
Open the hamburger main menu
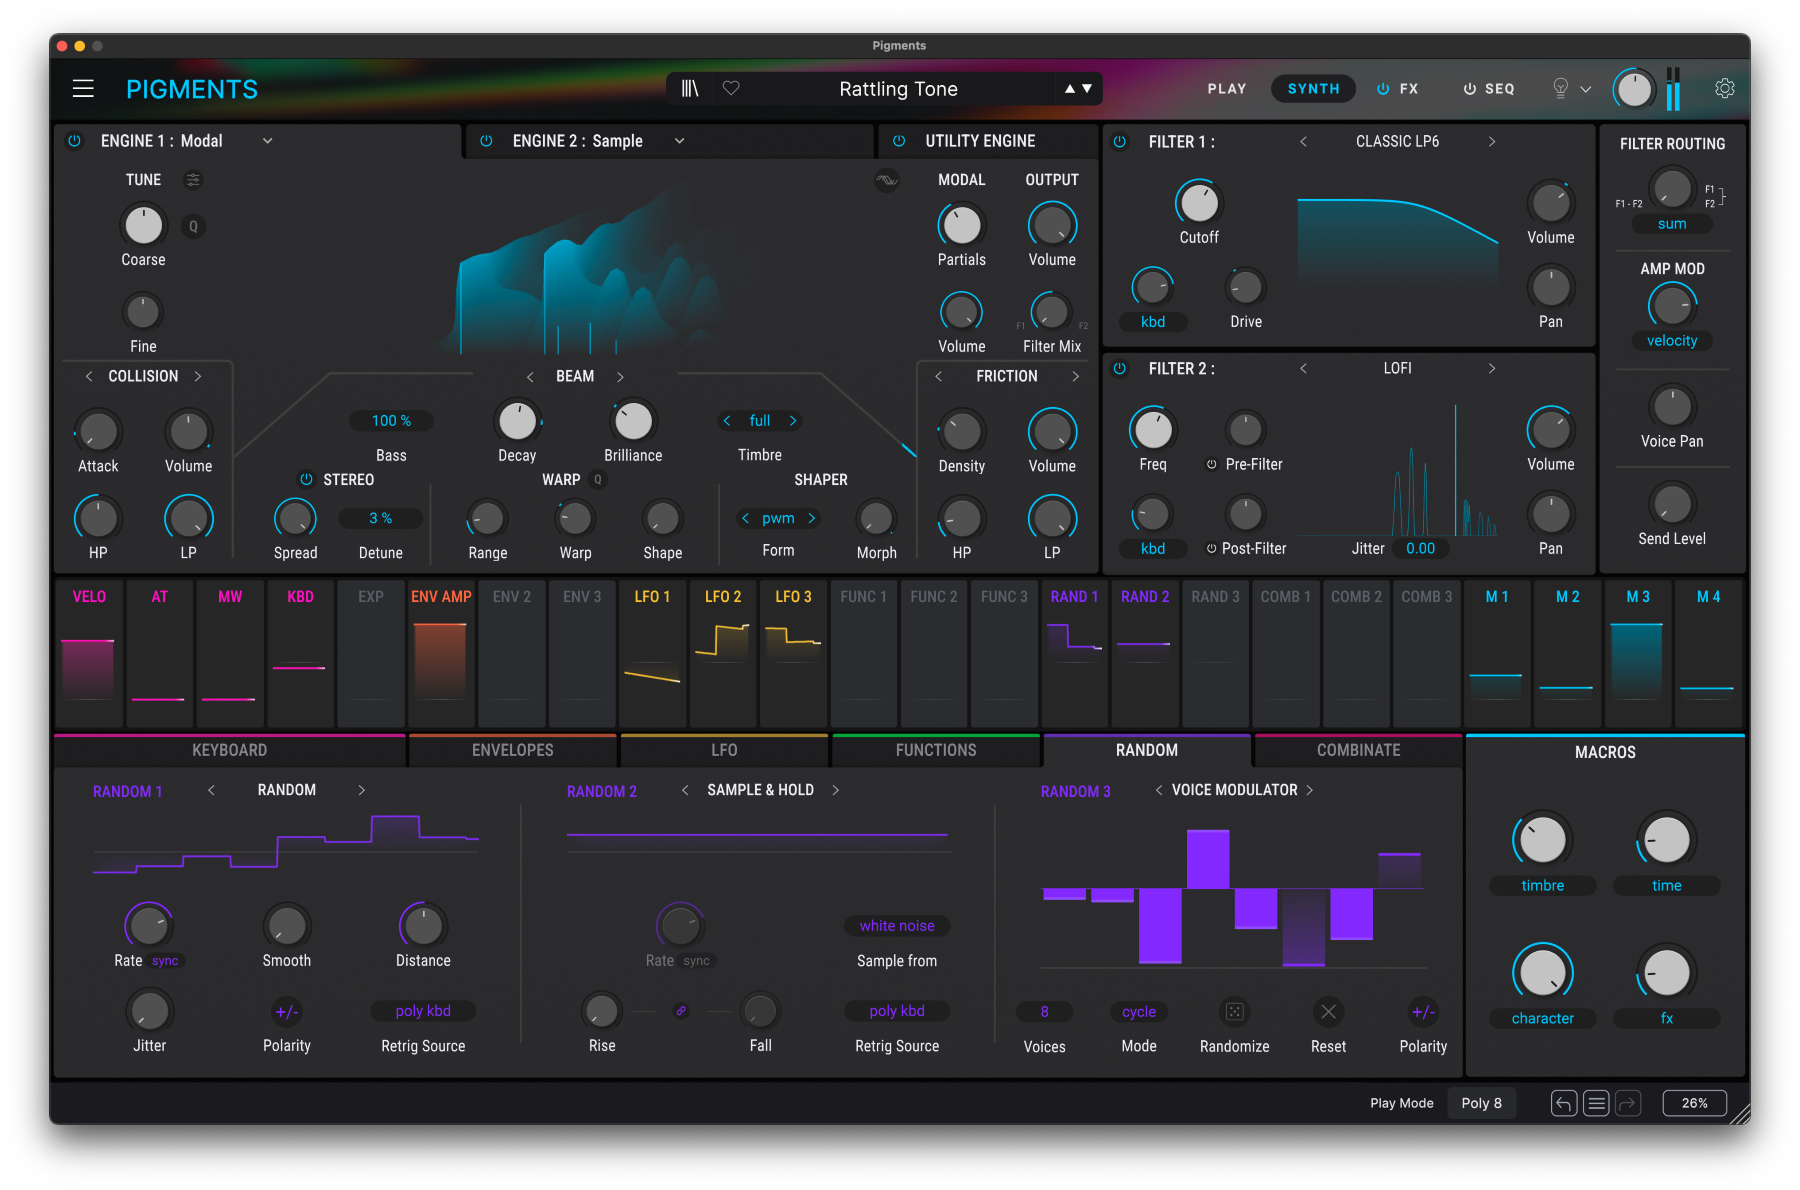tap(83, 89)
